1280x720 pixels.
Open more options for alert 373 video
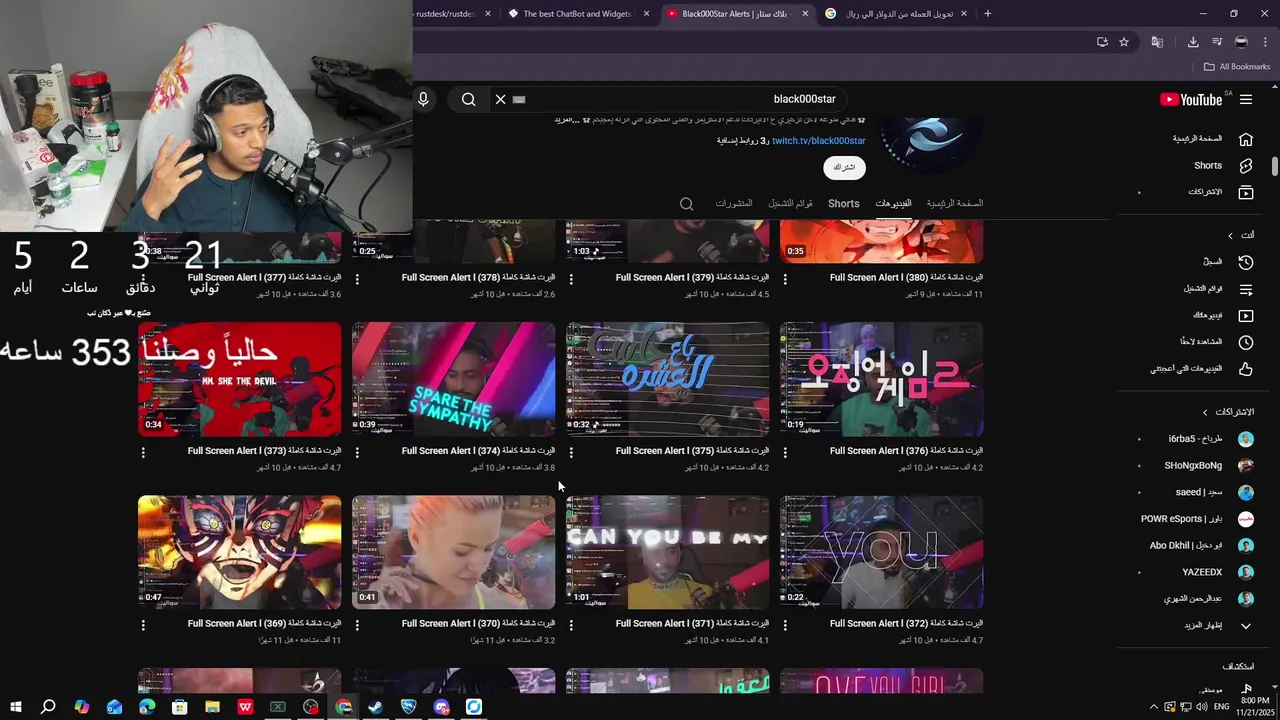click(x=143, y=452)
